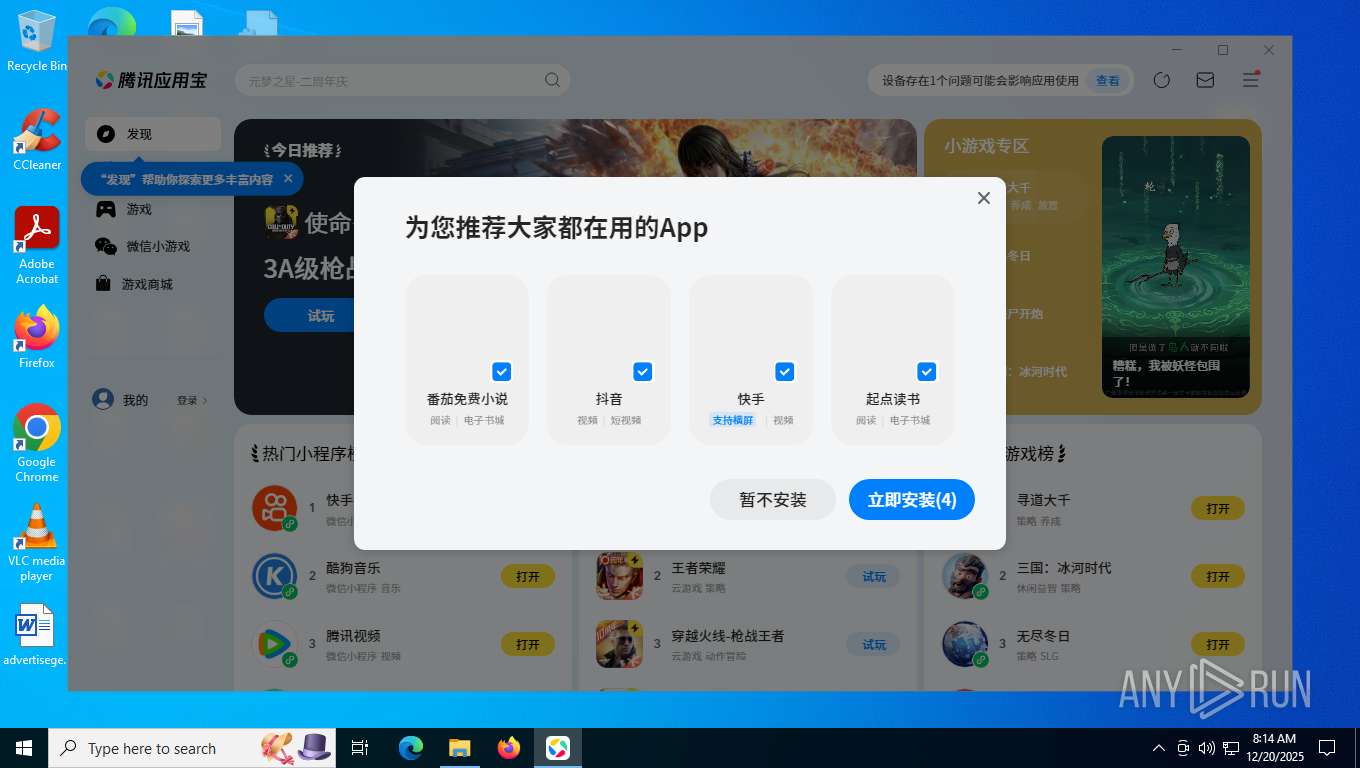
Task: Click the 快手 mini program icon
Action: coord(274,508)
